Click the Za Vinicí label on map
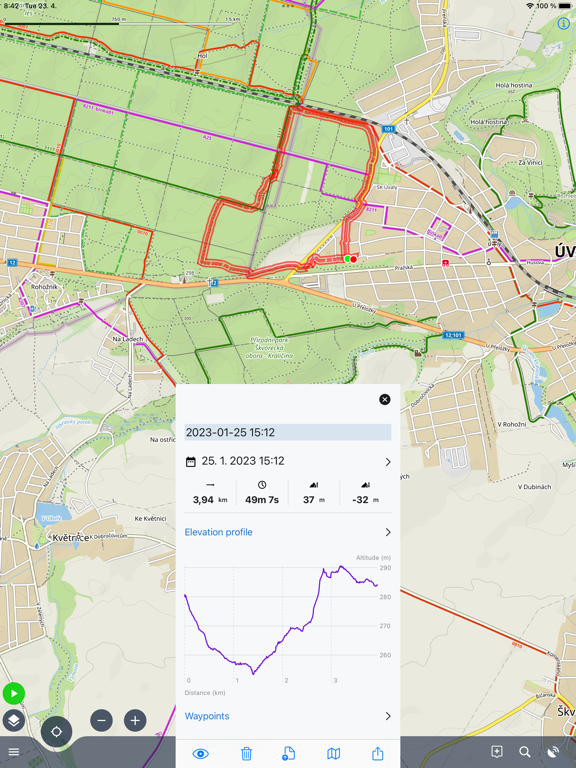This screenshot has width=576, height=768. click(530, 162)
